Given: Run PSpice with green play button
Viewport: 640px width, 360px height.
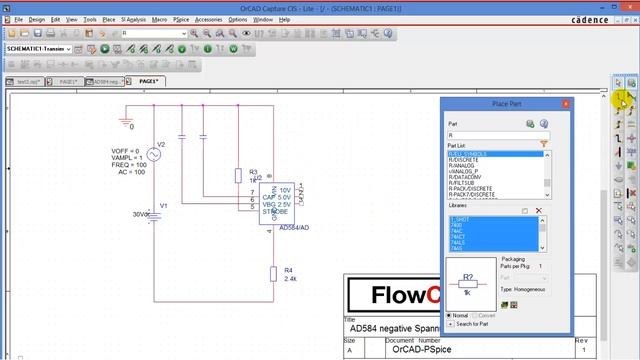Looking at the screenshot, I should point(105,49).
